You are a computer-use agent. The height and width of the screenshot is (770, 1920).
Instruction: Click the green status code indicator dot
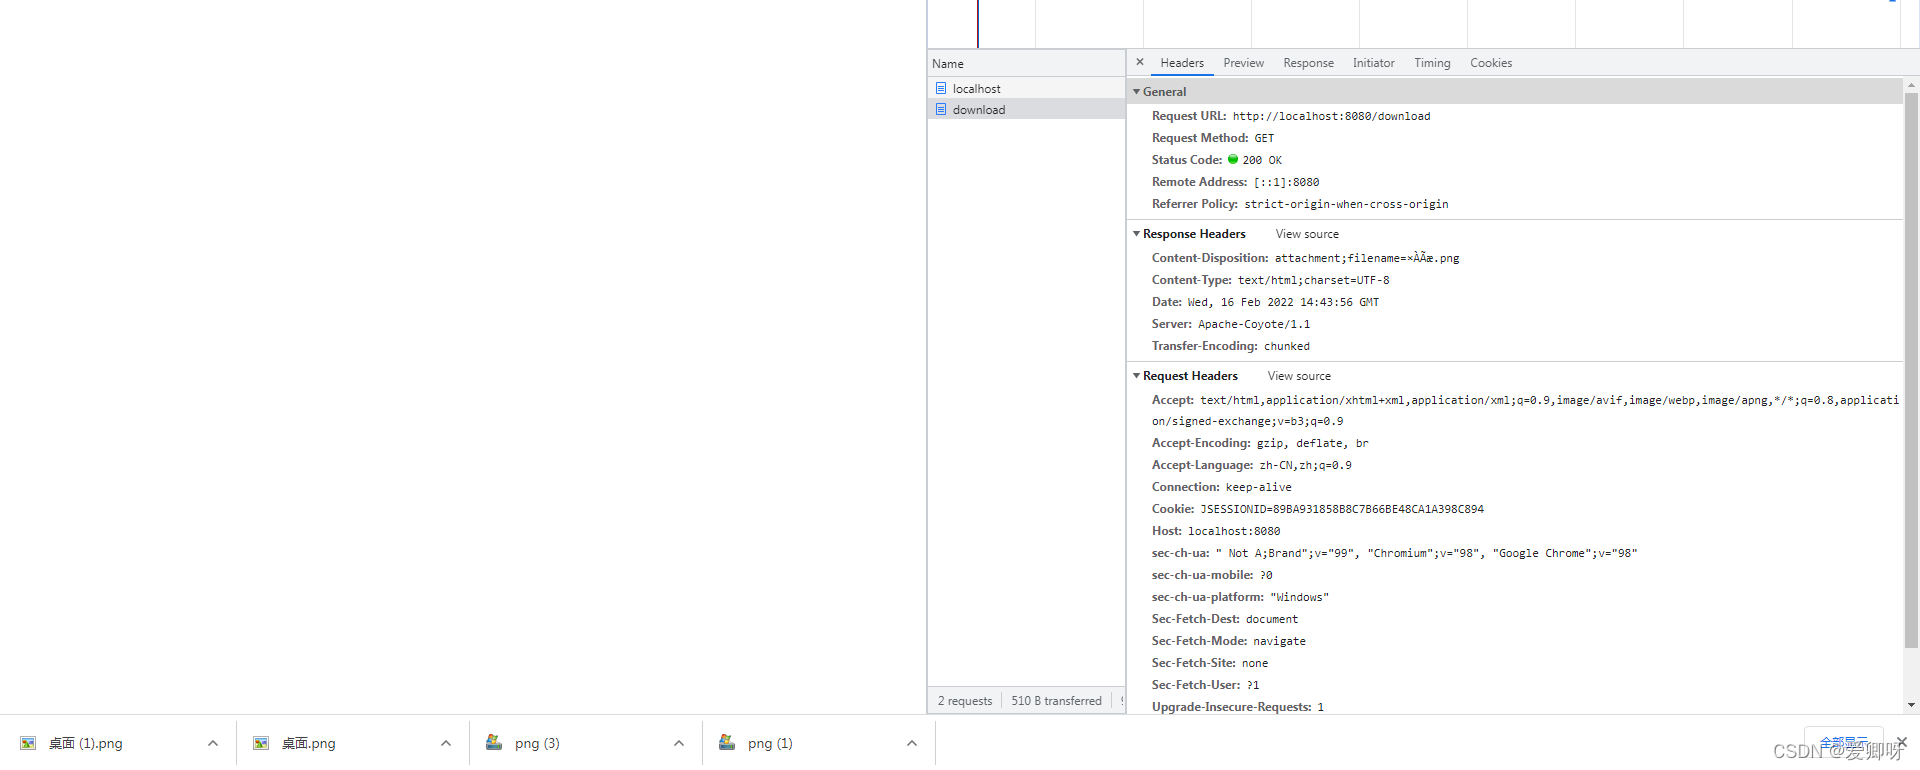[1233, 159]
